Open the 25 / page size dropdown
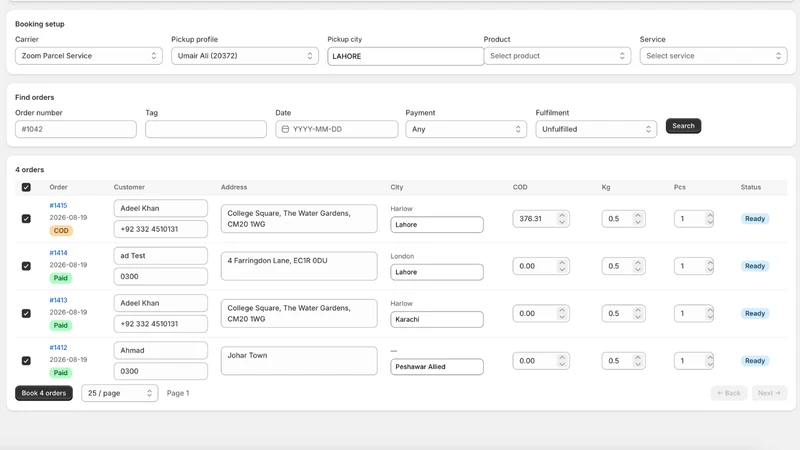 pos(120,393)
